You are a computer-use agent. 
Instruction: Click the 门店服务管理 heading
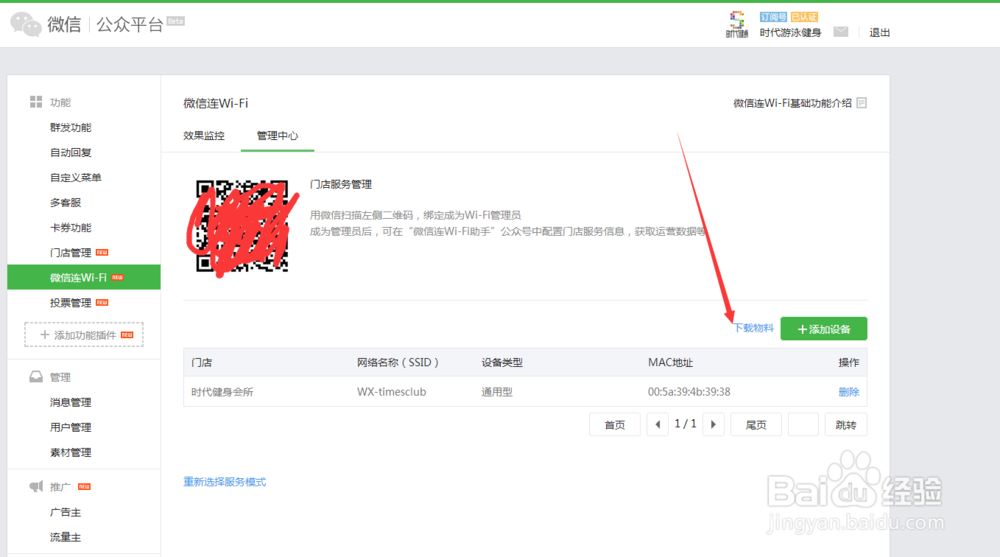[341, 184]
